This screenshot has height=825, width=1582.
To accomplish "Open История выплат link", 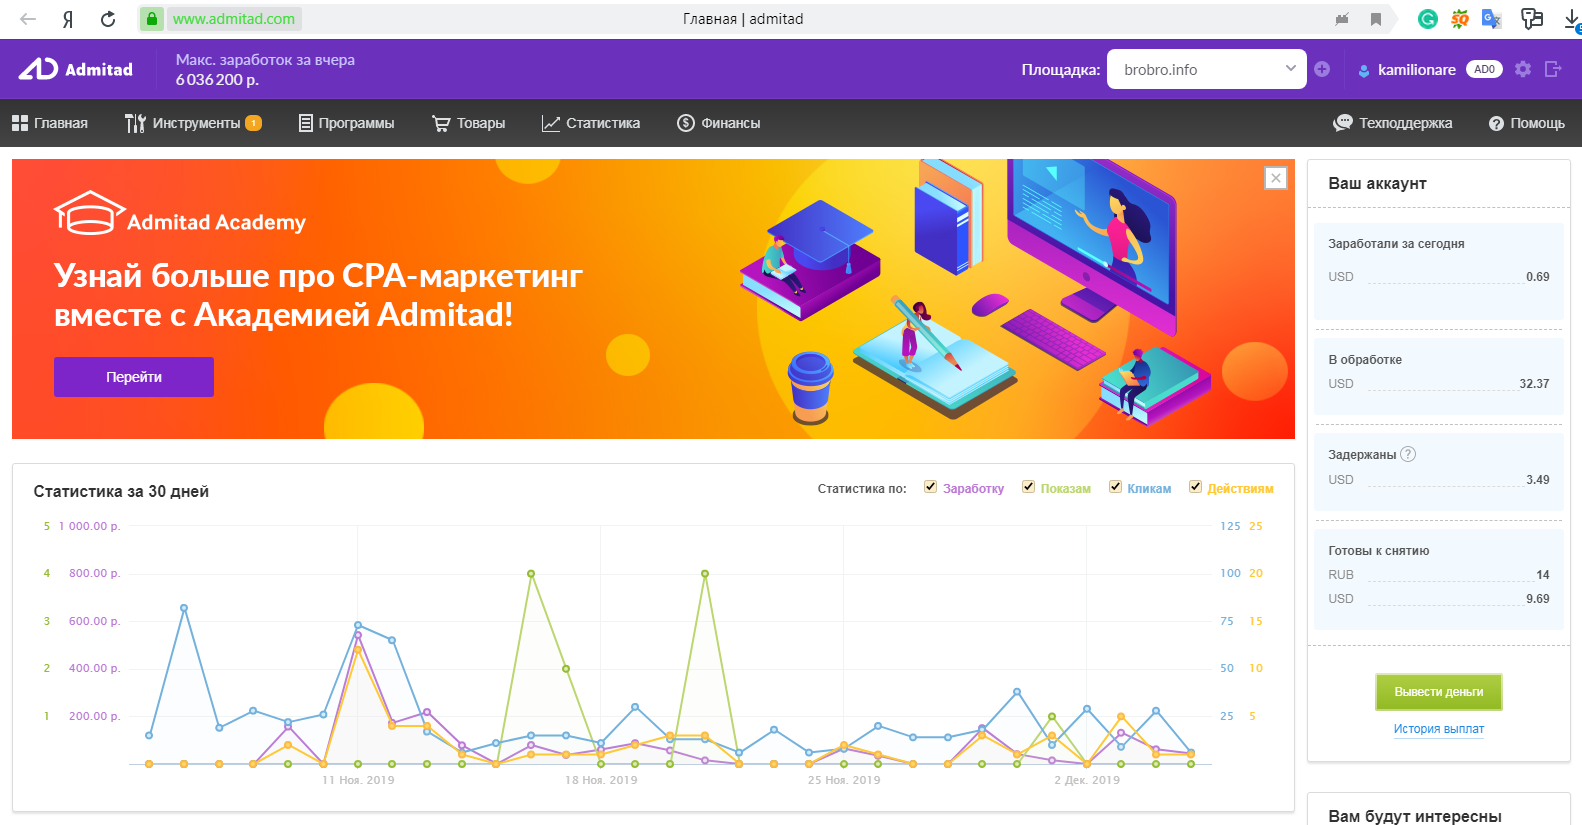I will (x=1439, y=729).
